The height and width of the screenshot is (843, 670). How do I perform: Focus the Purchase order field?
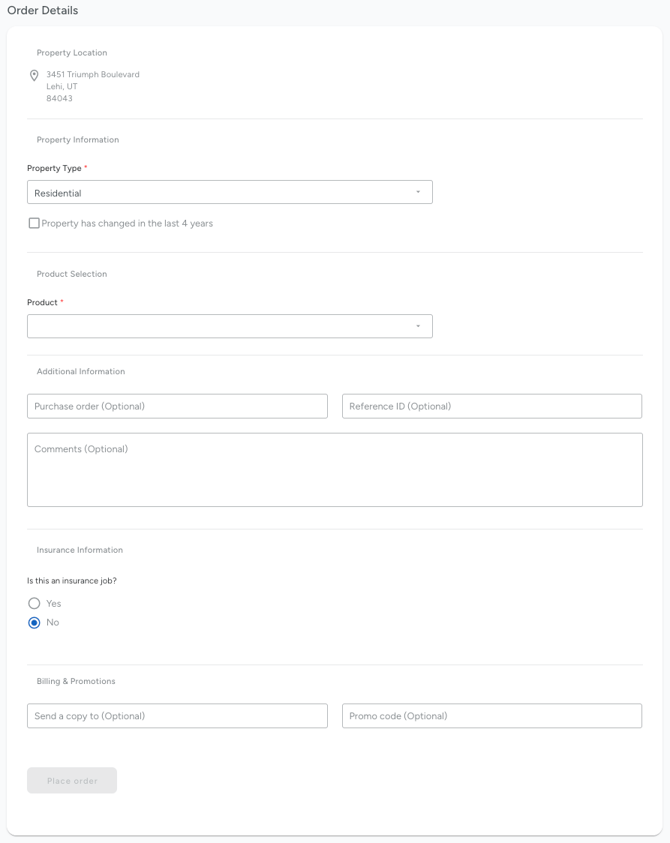[x=177, y=406]
